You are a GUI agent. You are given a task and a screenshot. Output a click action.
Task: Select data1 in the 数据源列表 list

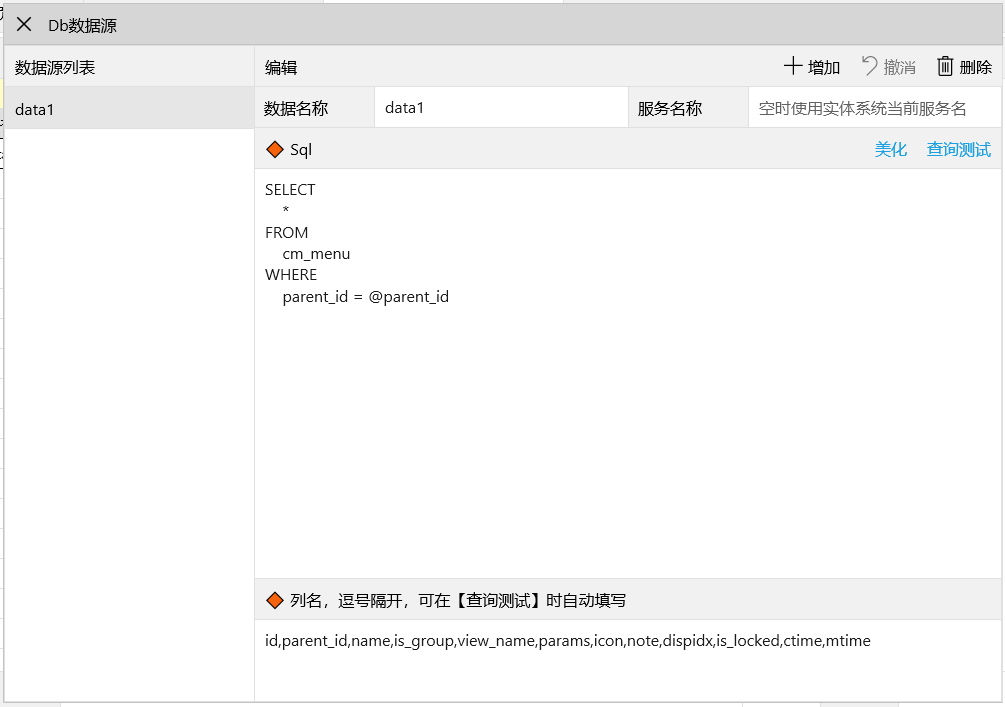(129, 108)
